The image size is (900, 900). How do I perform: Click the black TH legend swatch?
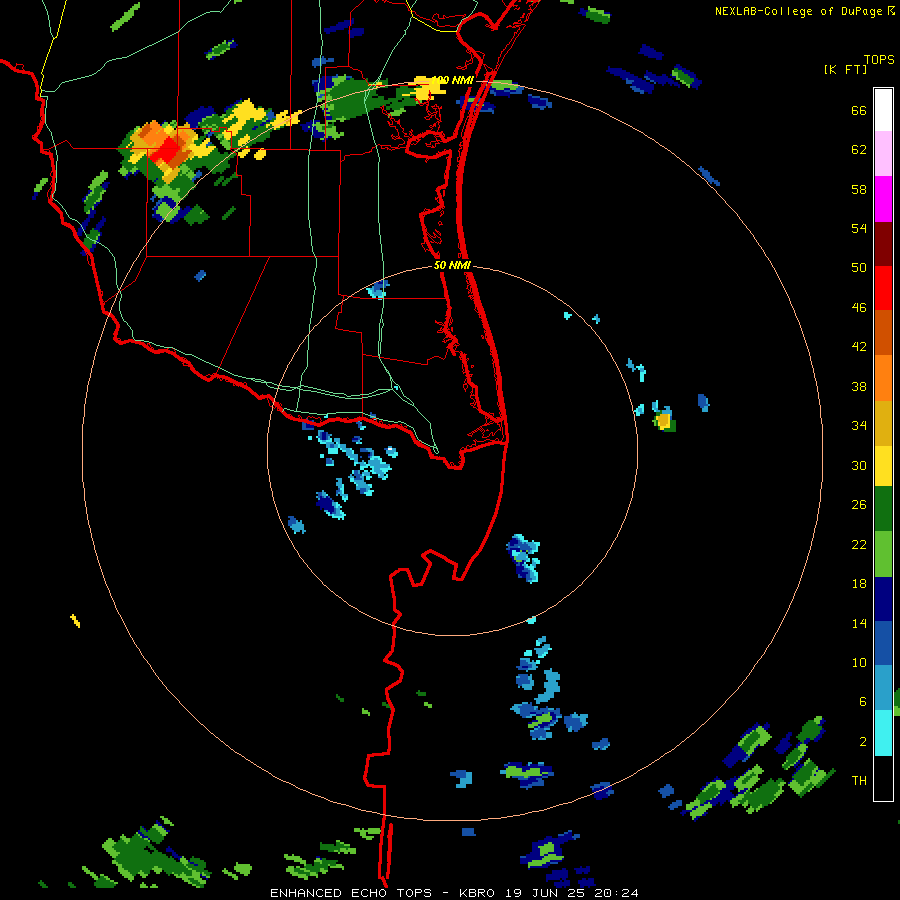(x=883, y=778)
